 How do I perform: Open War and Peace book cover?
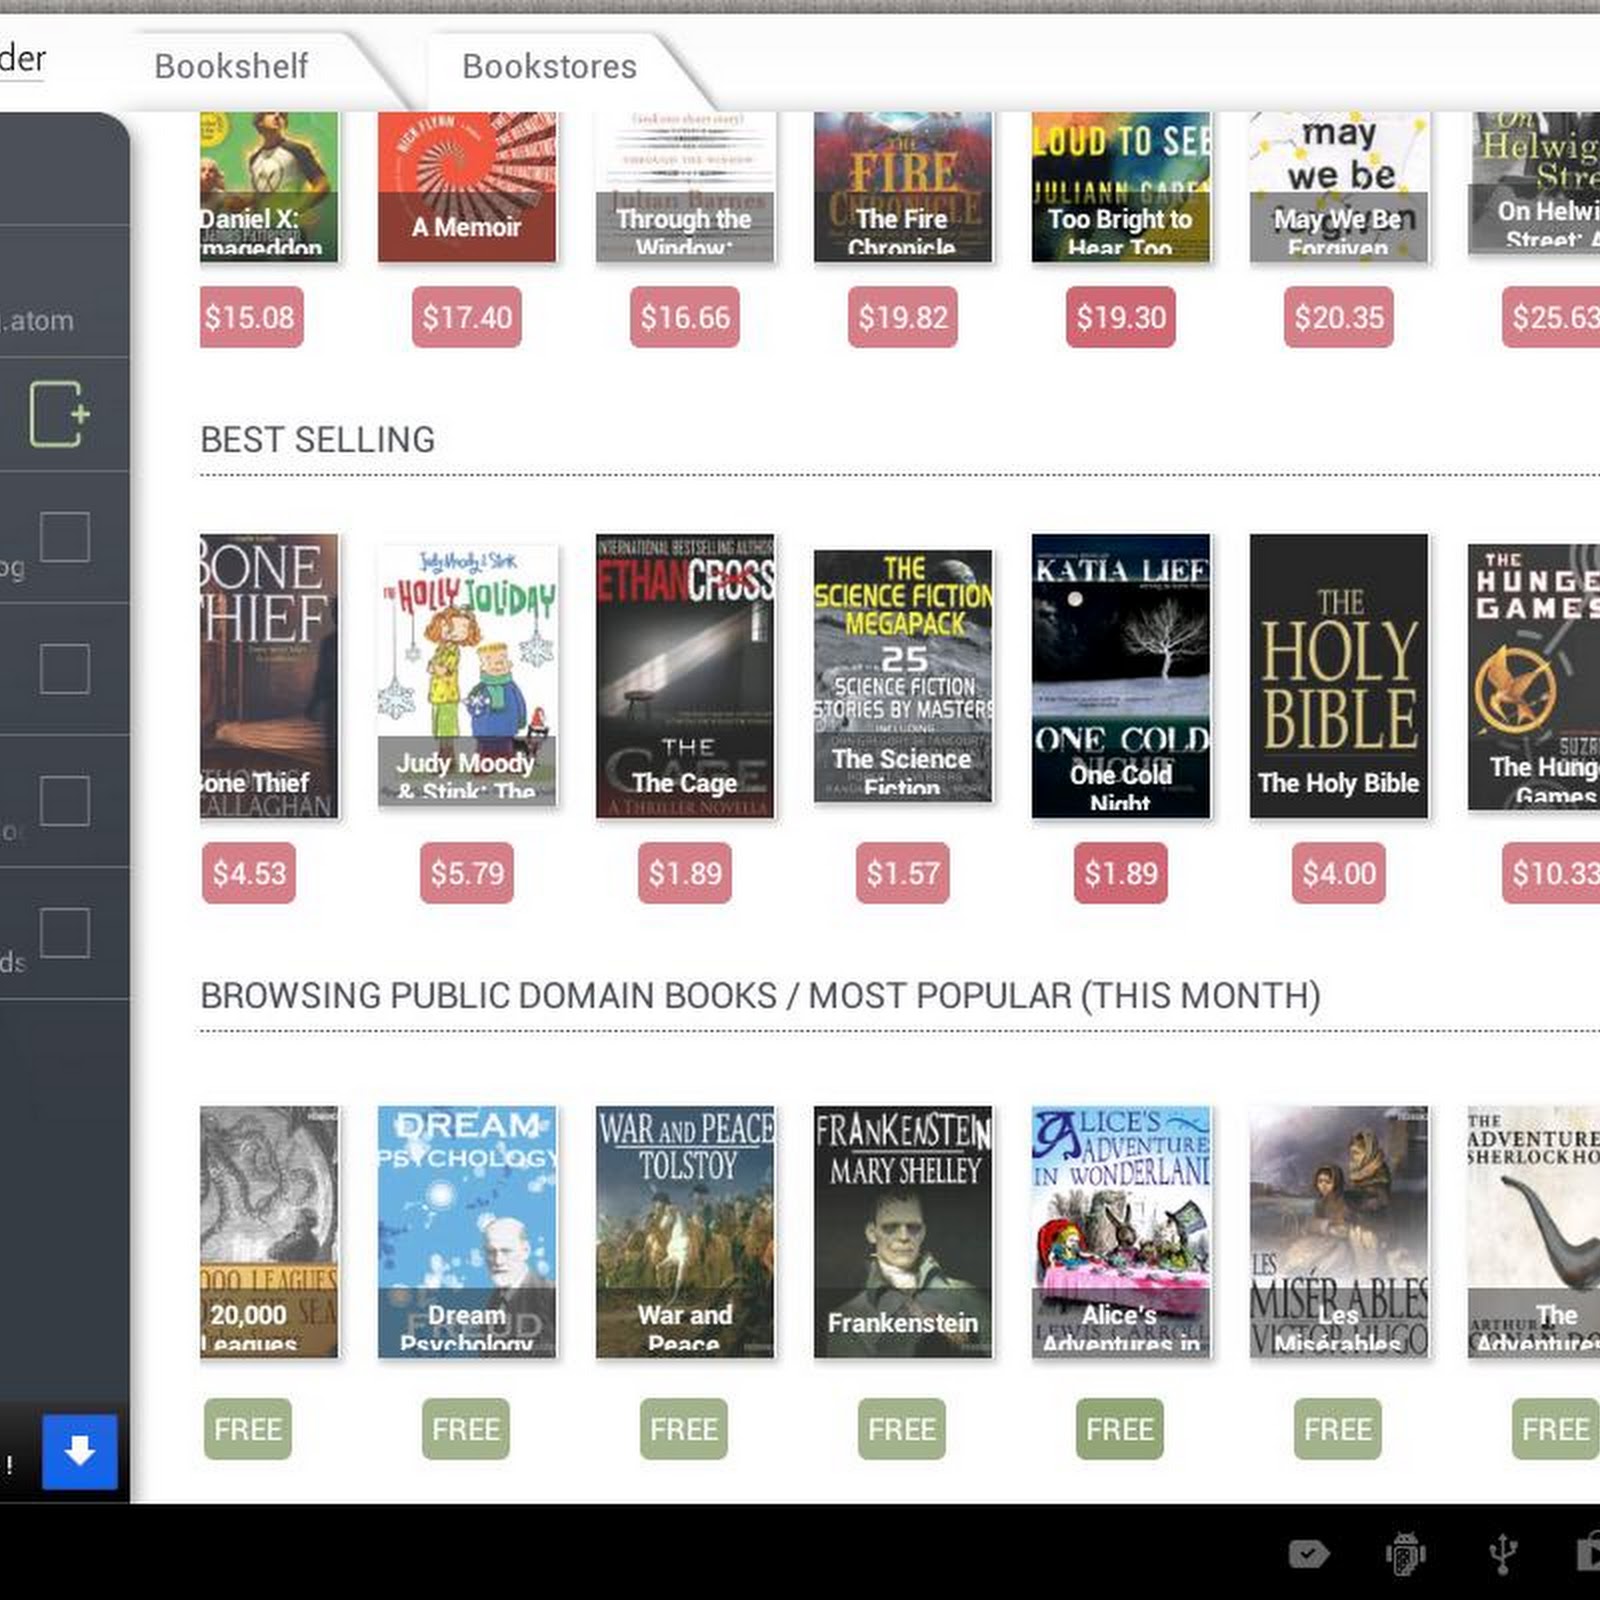[685, 1232]
